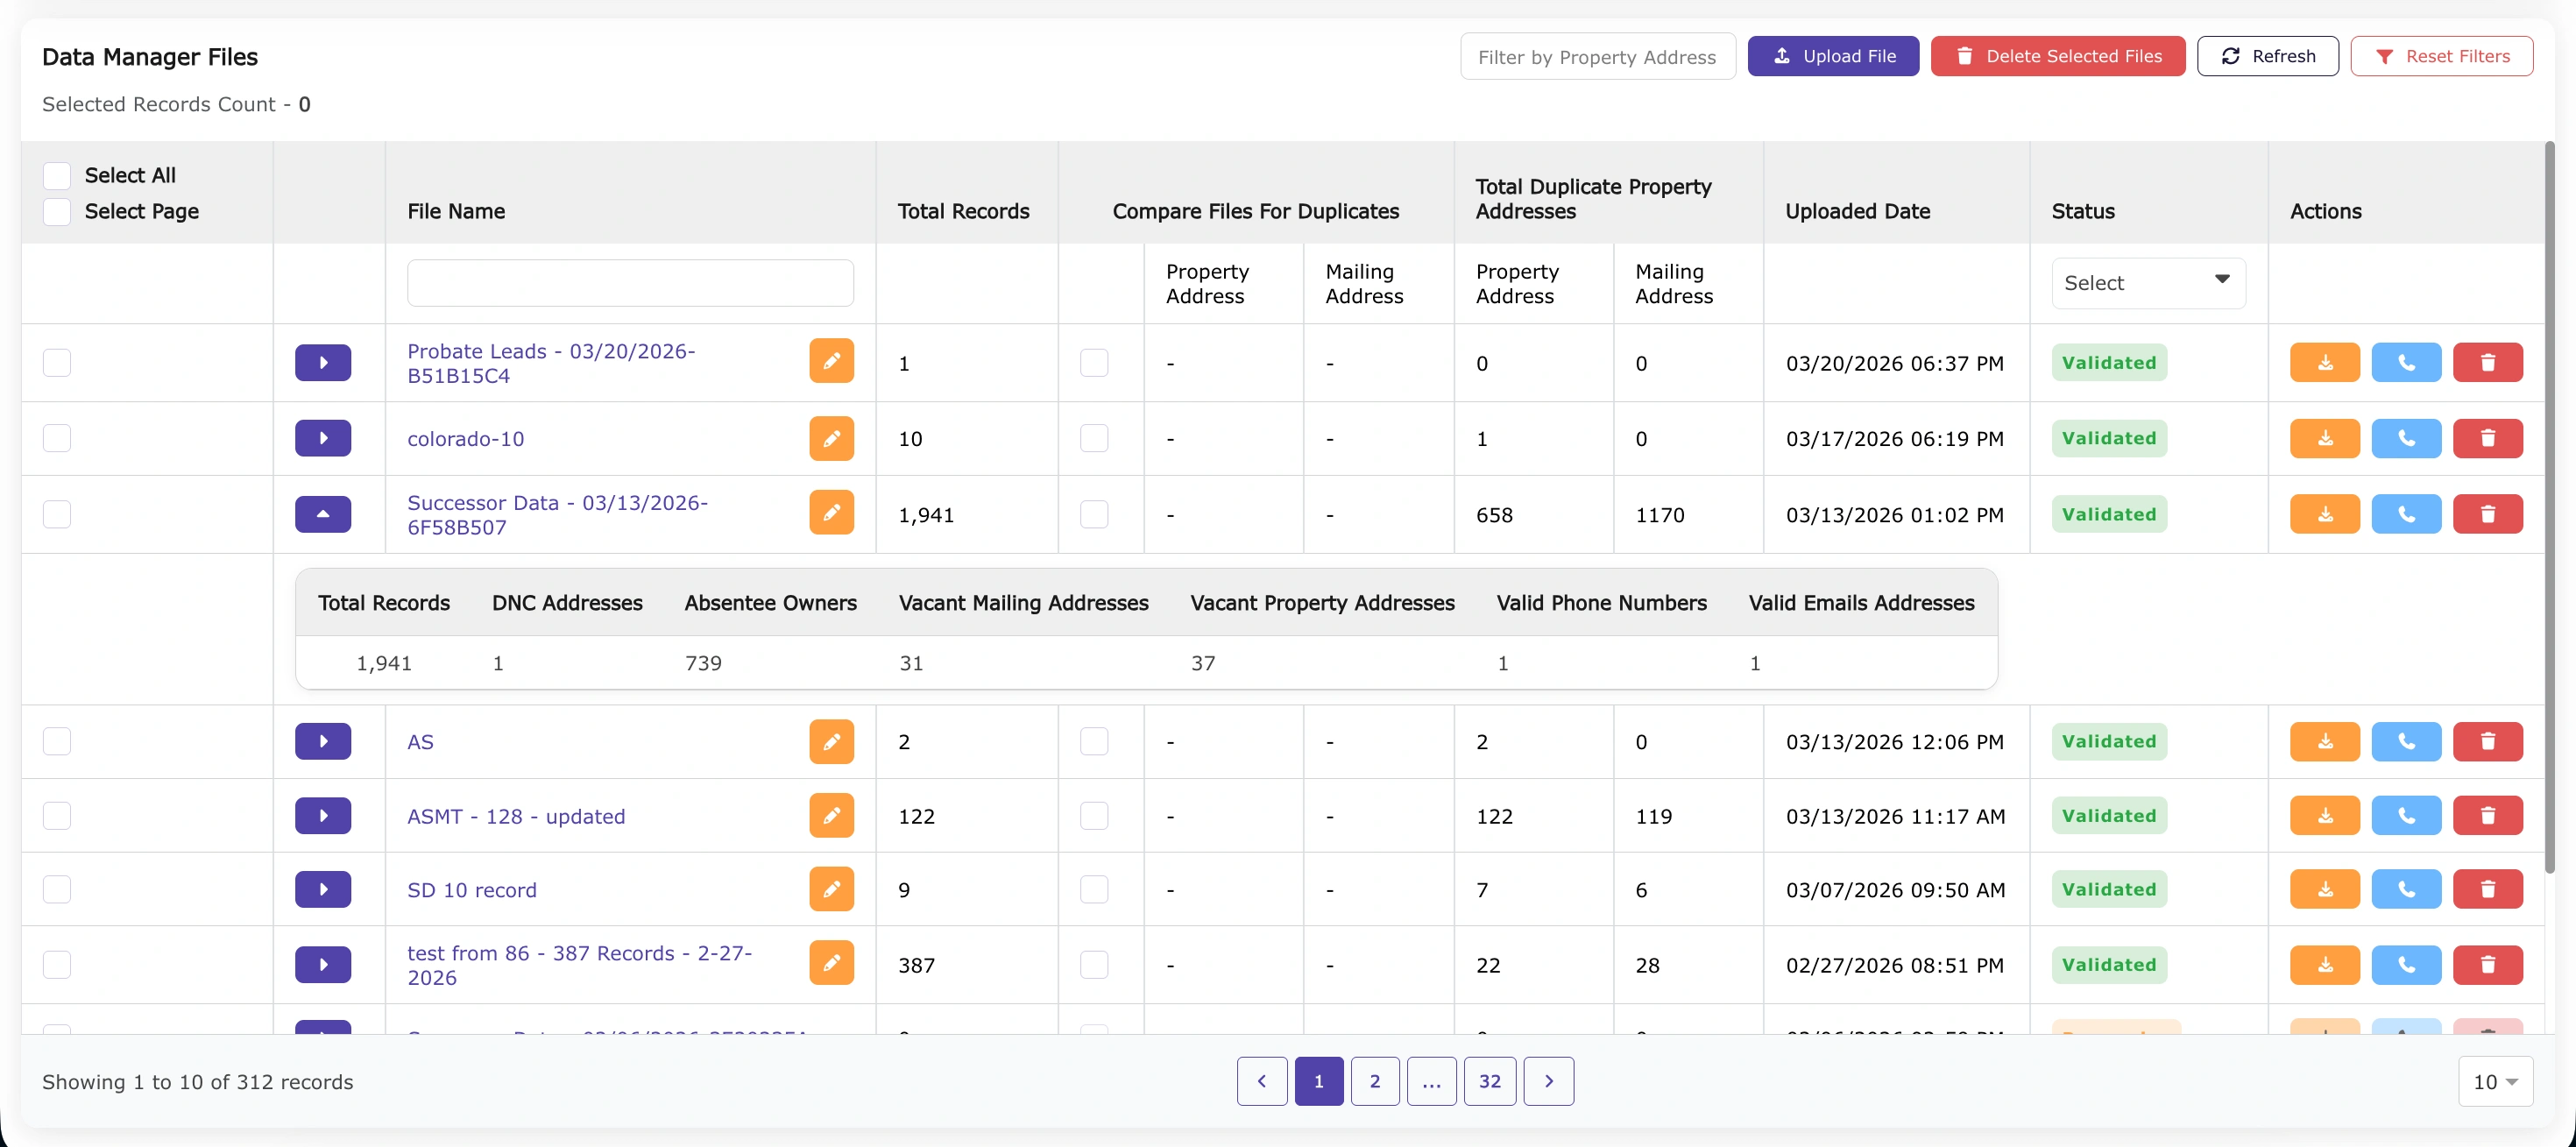Click the Upload File button
Screen dimensions: 2576x1147
pyautogui.click(x=1833, y=55)
